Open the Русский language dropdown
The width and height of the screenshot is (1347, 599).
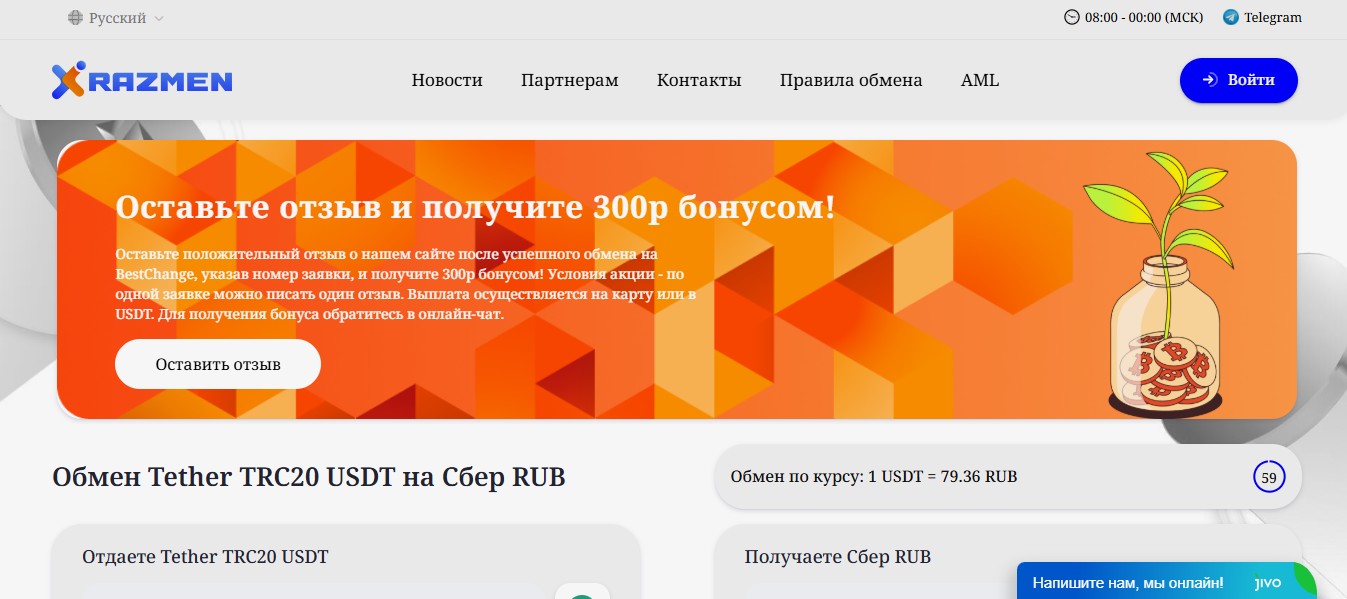coord(116,18)
